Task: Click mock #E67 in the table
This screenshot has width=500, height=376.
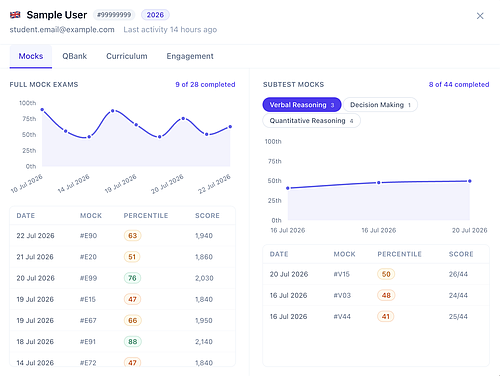Action: (88, 320)
